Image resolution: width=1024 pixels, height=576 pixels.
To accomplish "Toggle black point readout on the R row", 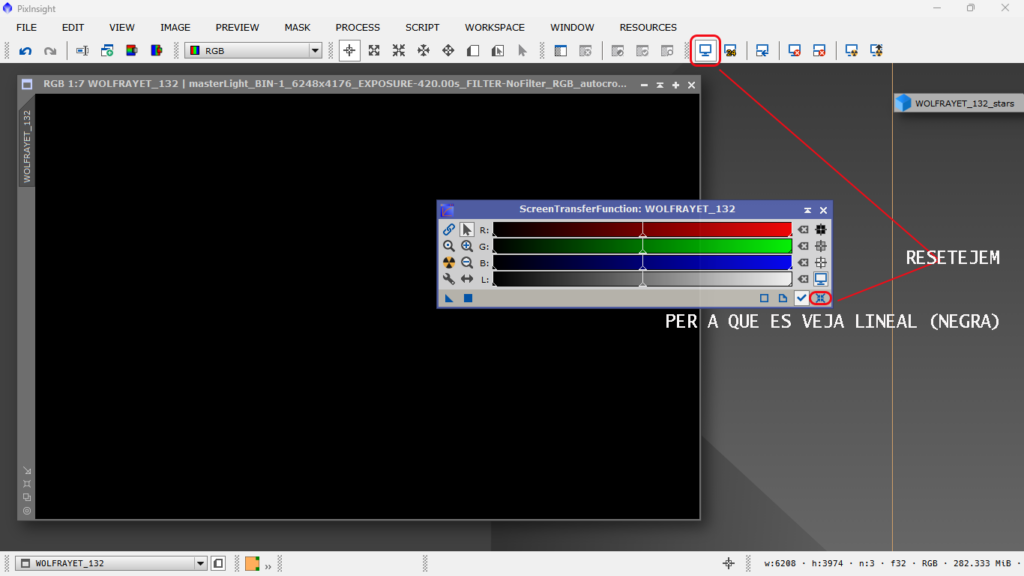I will (x=821, y=229).
